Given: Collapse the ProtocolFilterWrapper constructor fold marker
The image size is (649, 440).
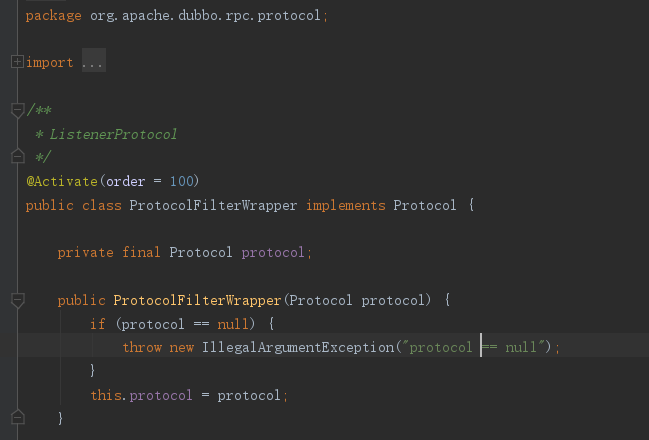Looking at the screenshot, I should click(16, 299).
